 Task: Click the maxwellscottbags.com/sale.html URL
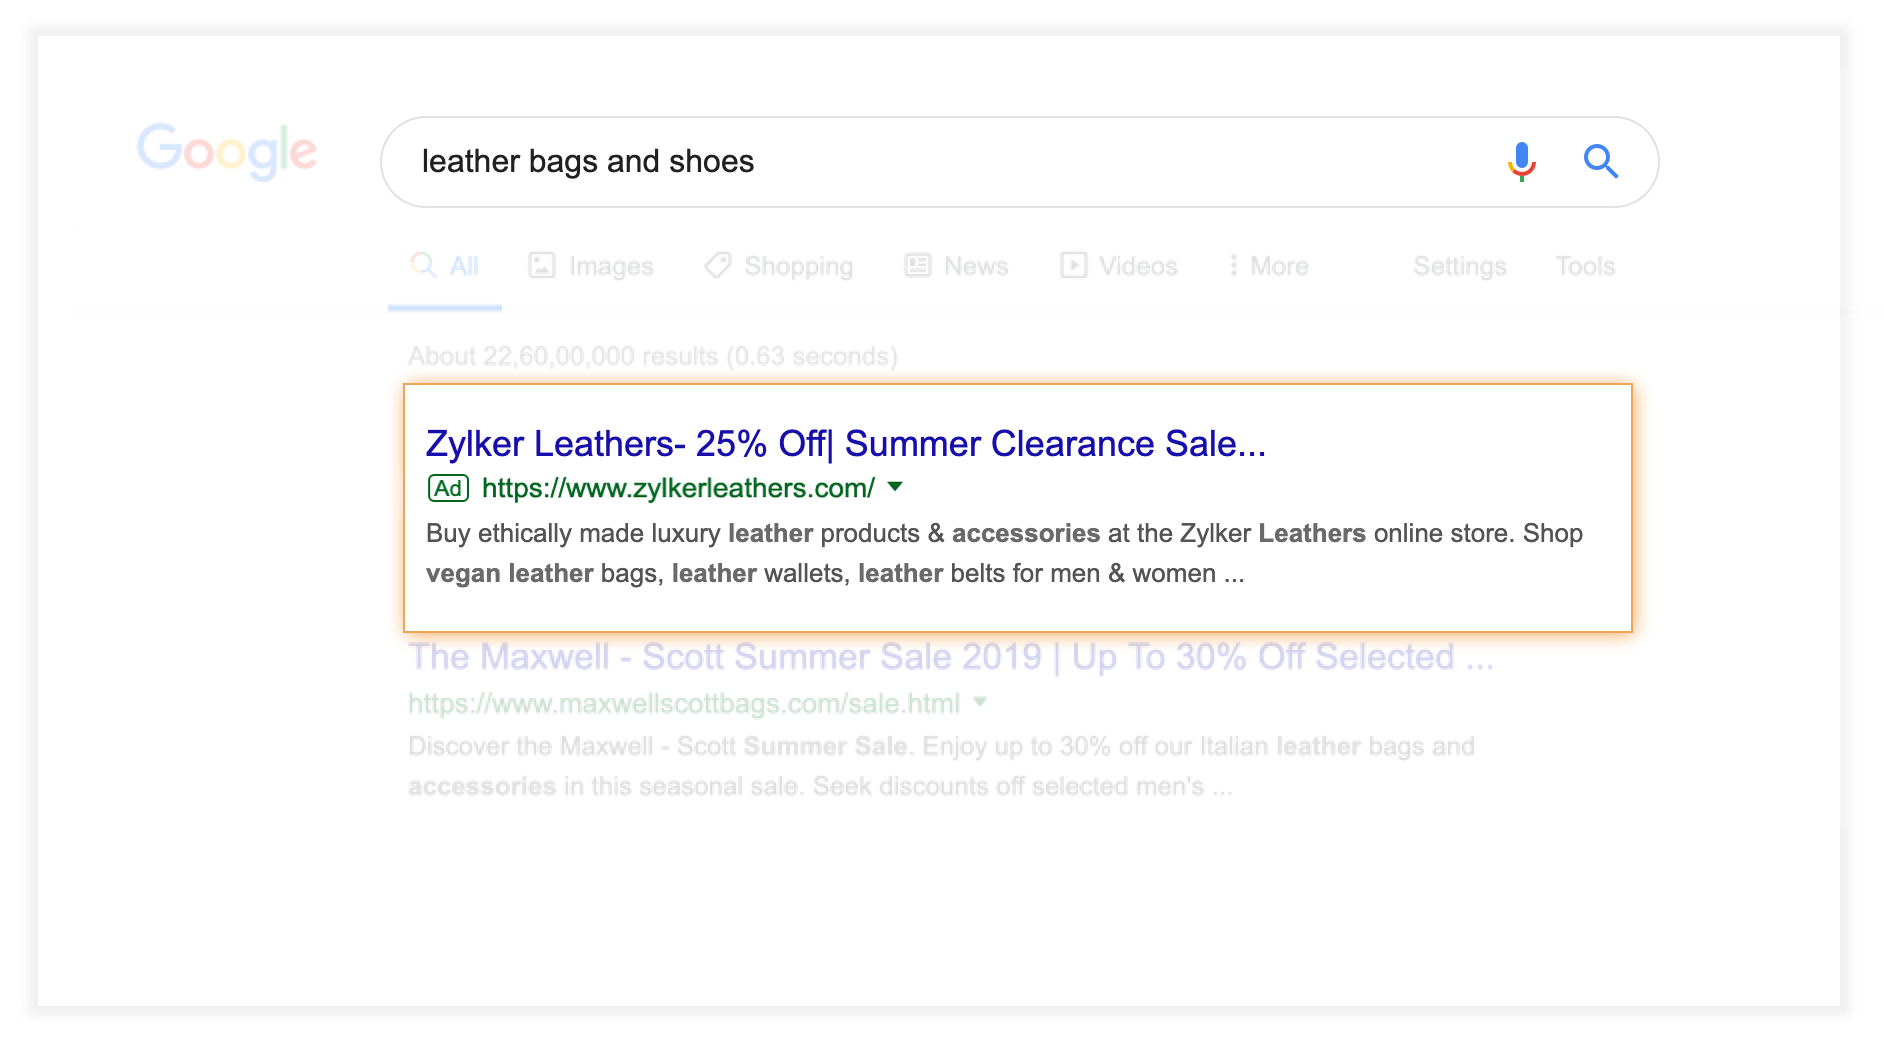tap(684, 703)
